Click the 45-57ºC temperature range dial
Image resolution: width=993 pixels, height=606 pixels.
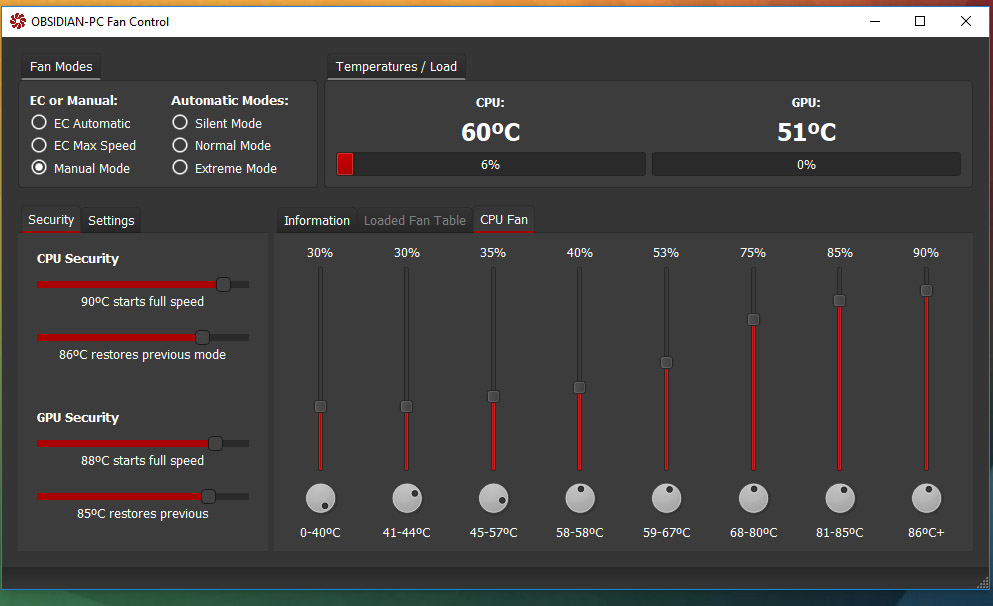click(x=493, y=498)
